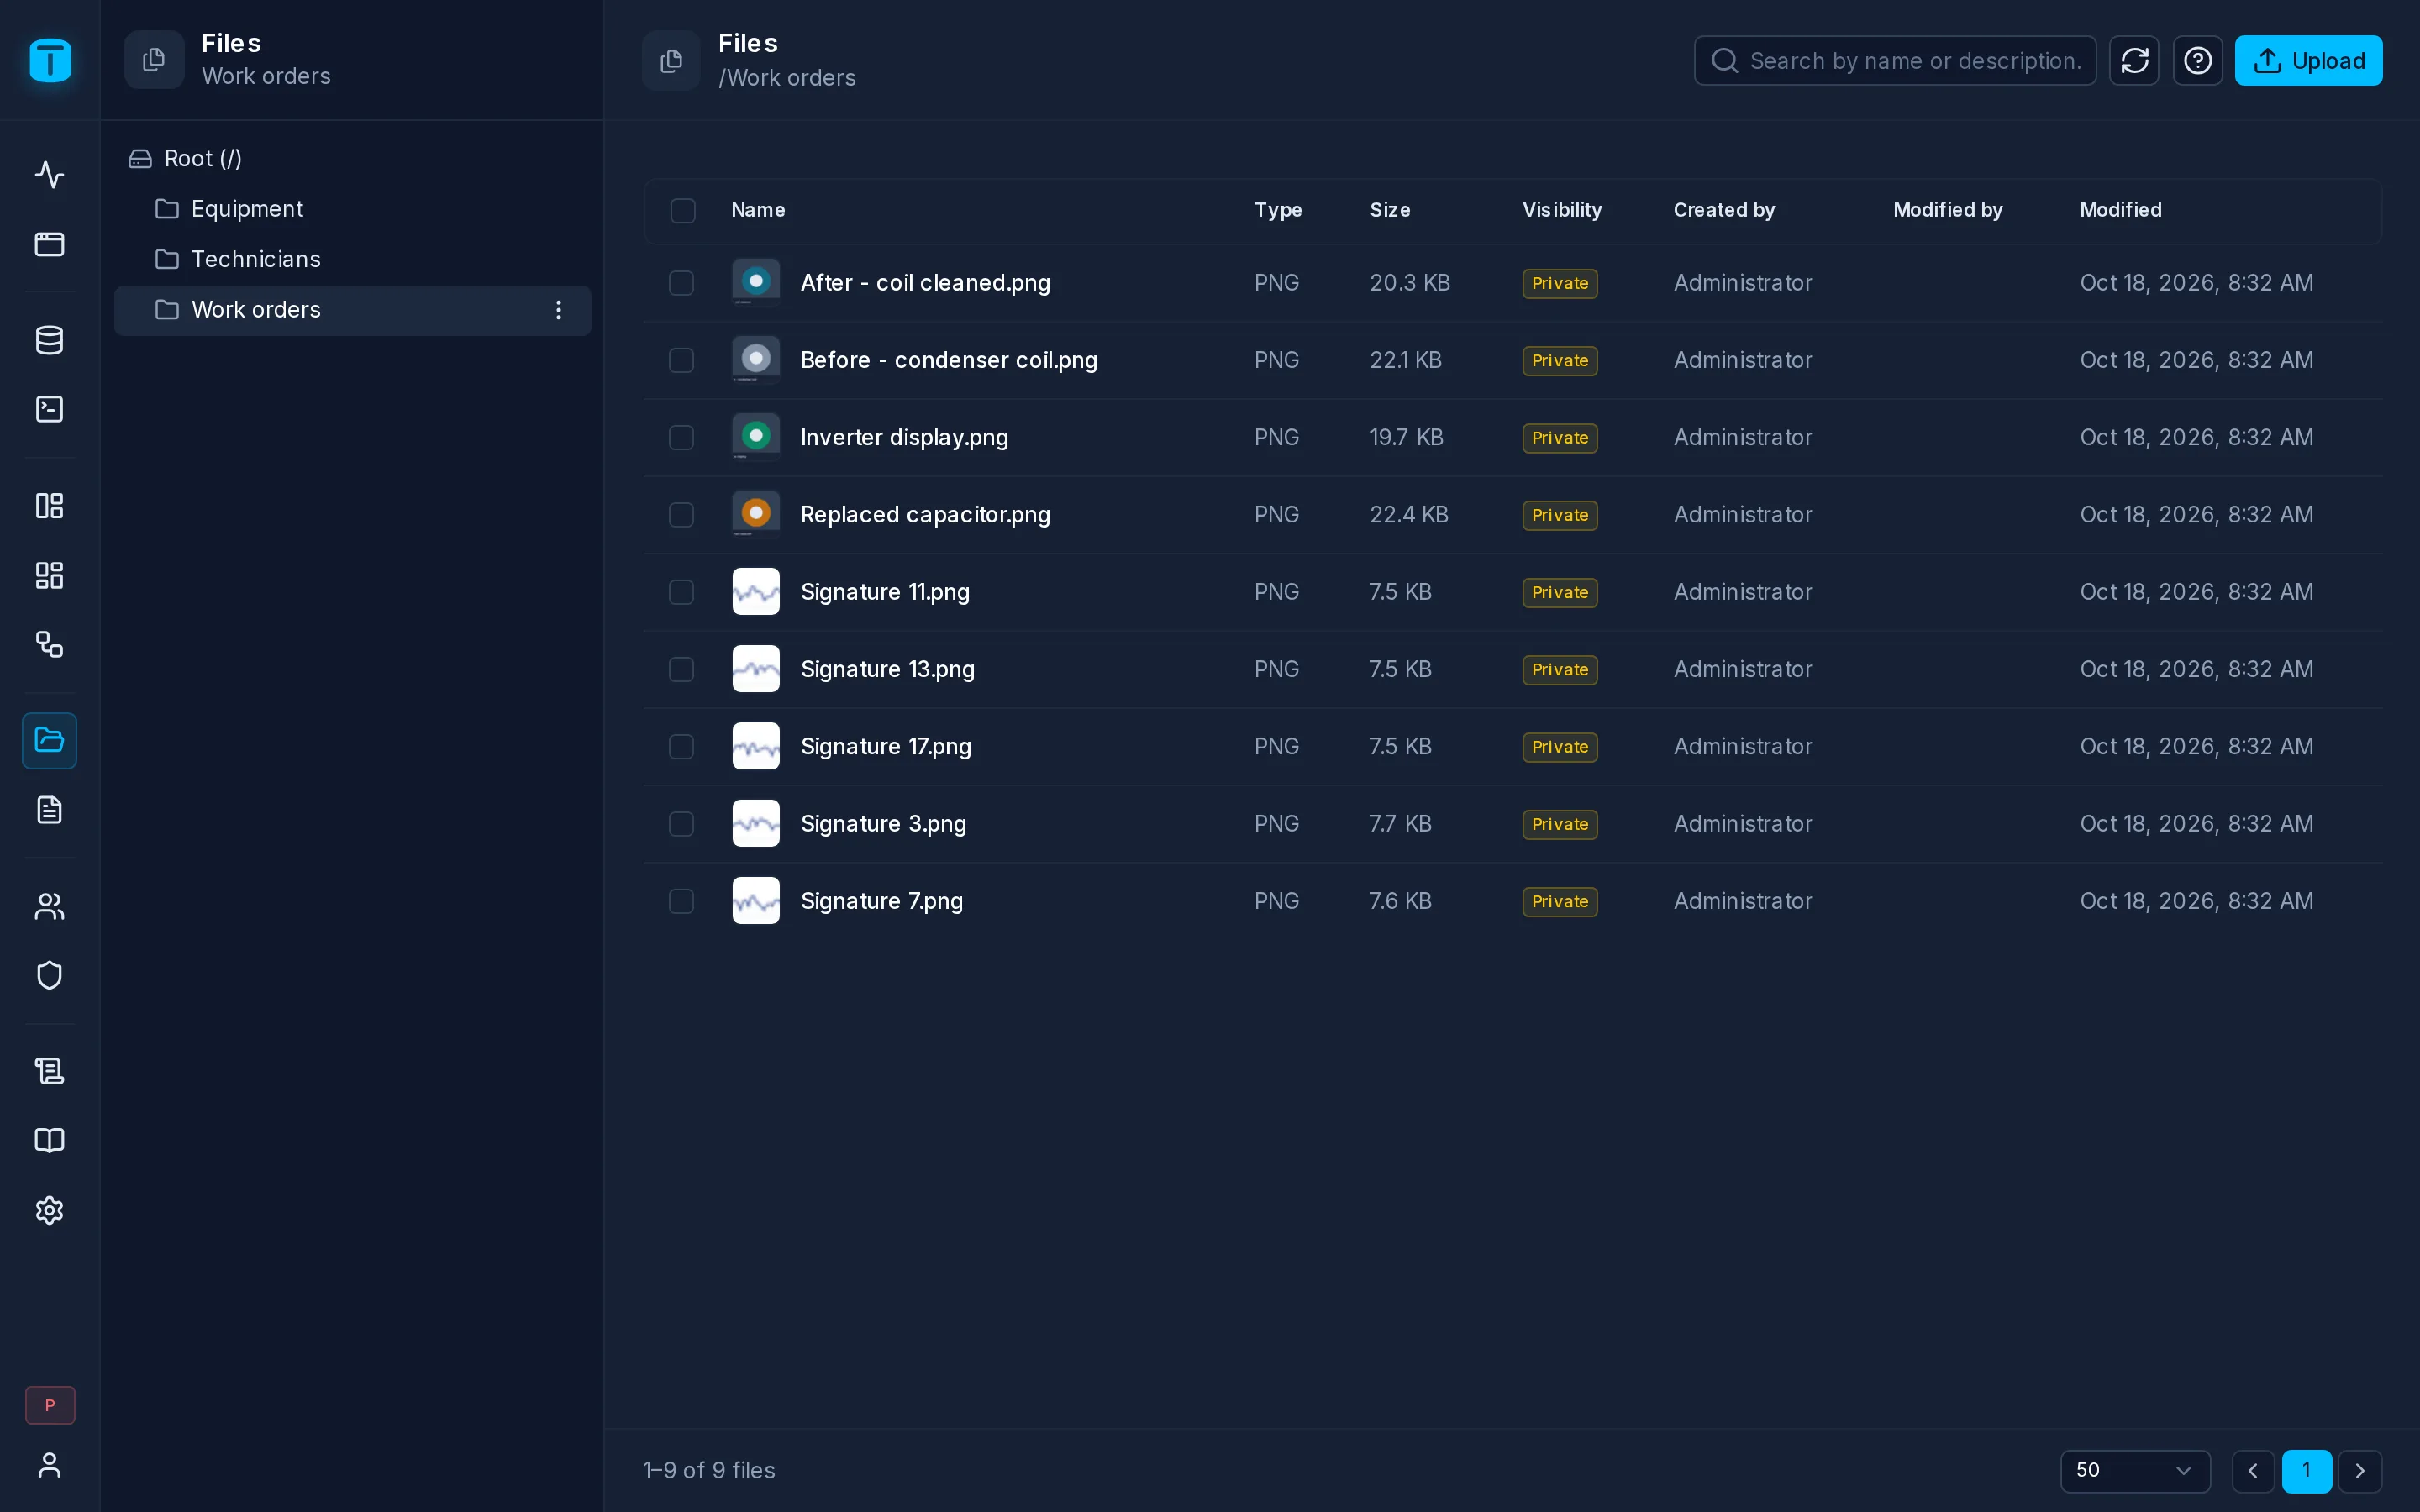Screen dimensions: 2420x1512
Task: Sort by the Name column header
Action: tap(758, 210)
